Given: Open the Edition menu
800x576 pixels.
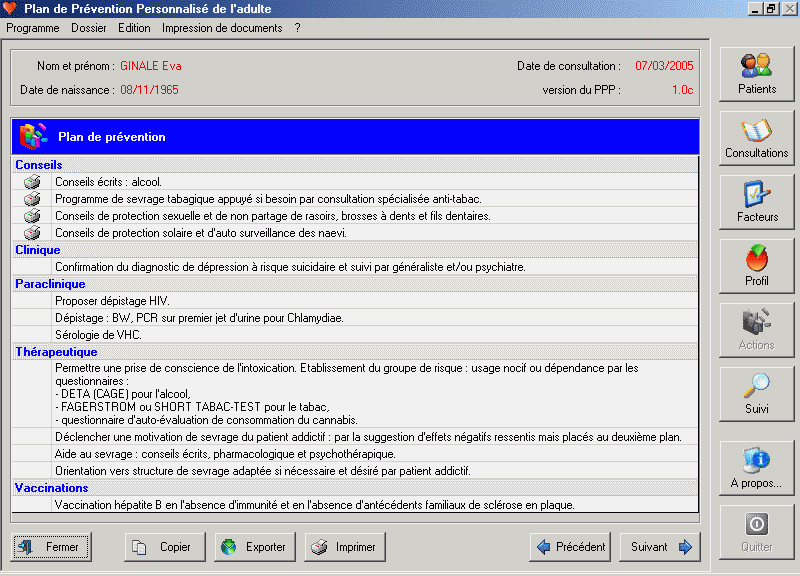Looking at the screenshot, I should pyautogui.click(x=134, y=28).
